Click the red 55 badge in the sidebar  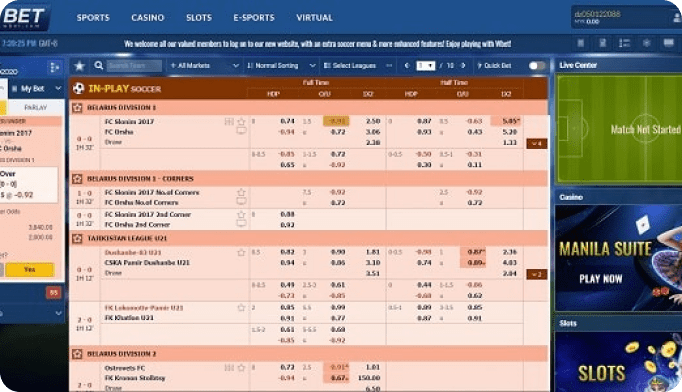[53, 293]
